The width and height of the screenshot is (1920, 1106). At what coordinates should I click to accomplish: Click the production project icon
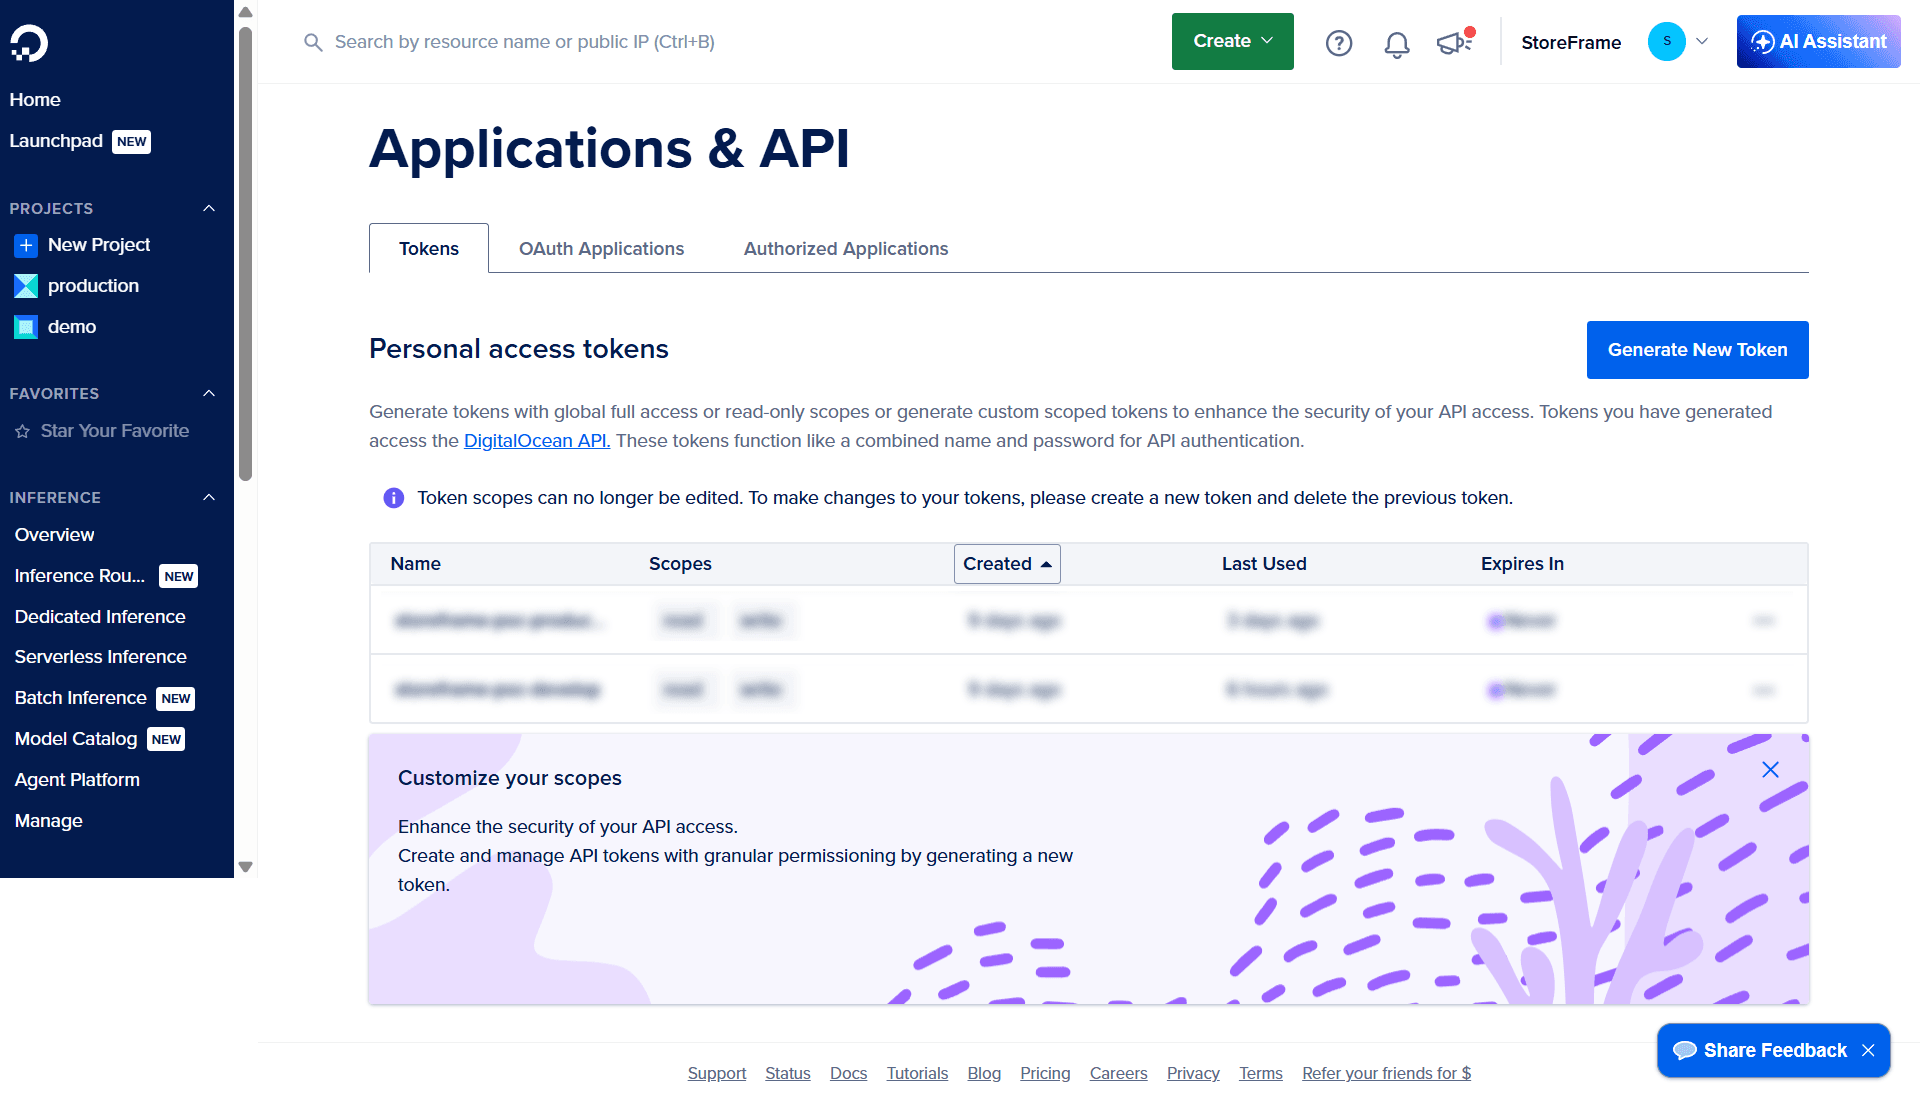click(26, 286)
